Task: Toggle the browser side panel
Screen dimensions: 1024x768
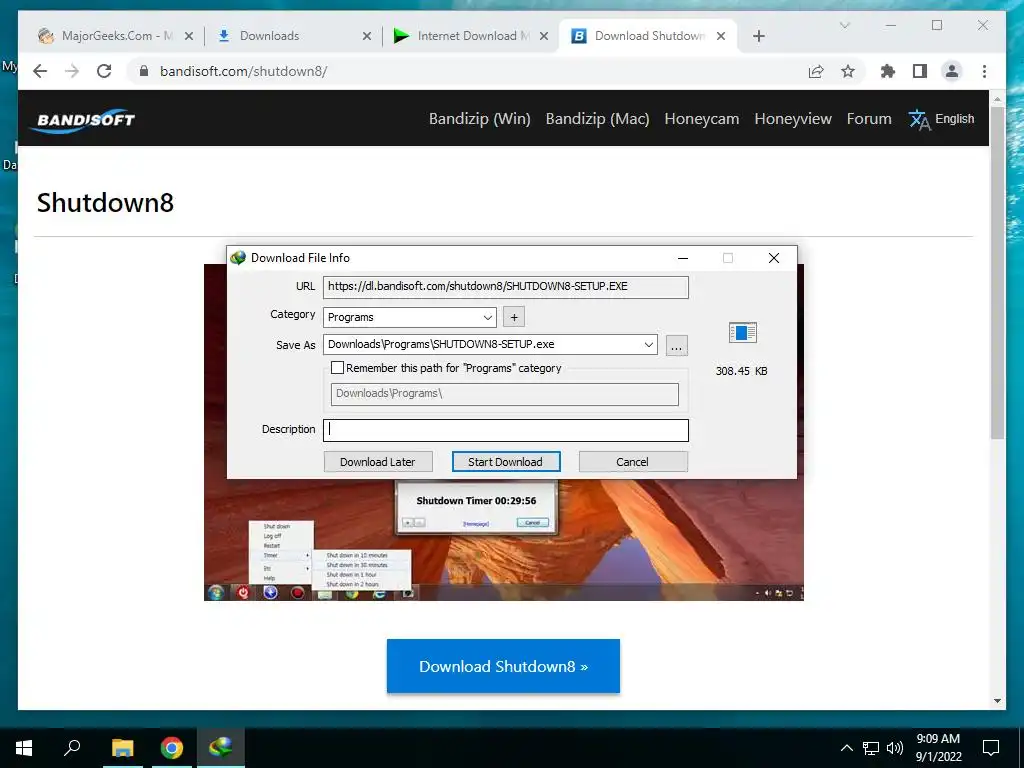Action: (x=920, y=71)
